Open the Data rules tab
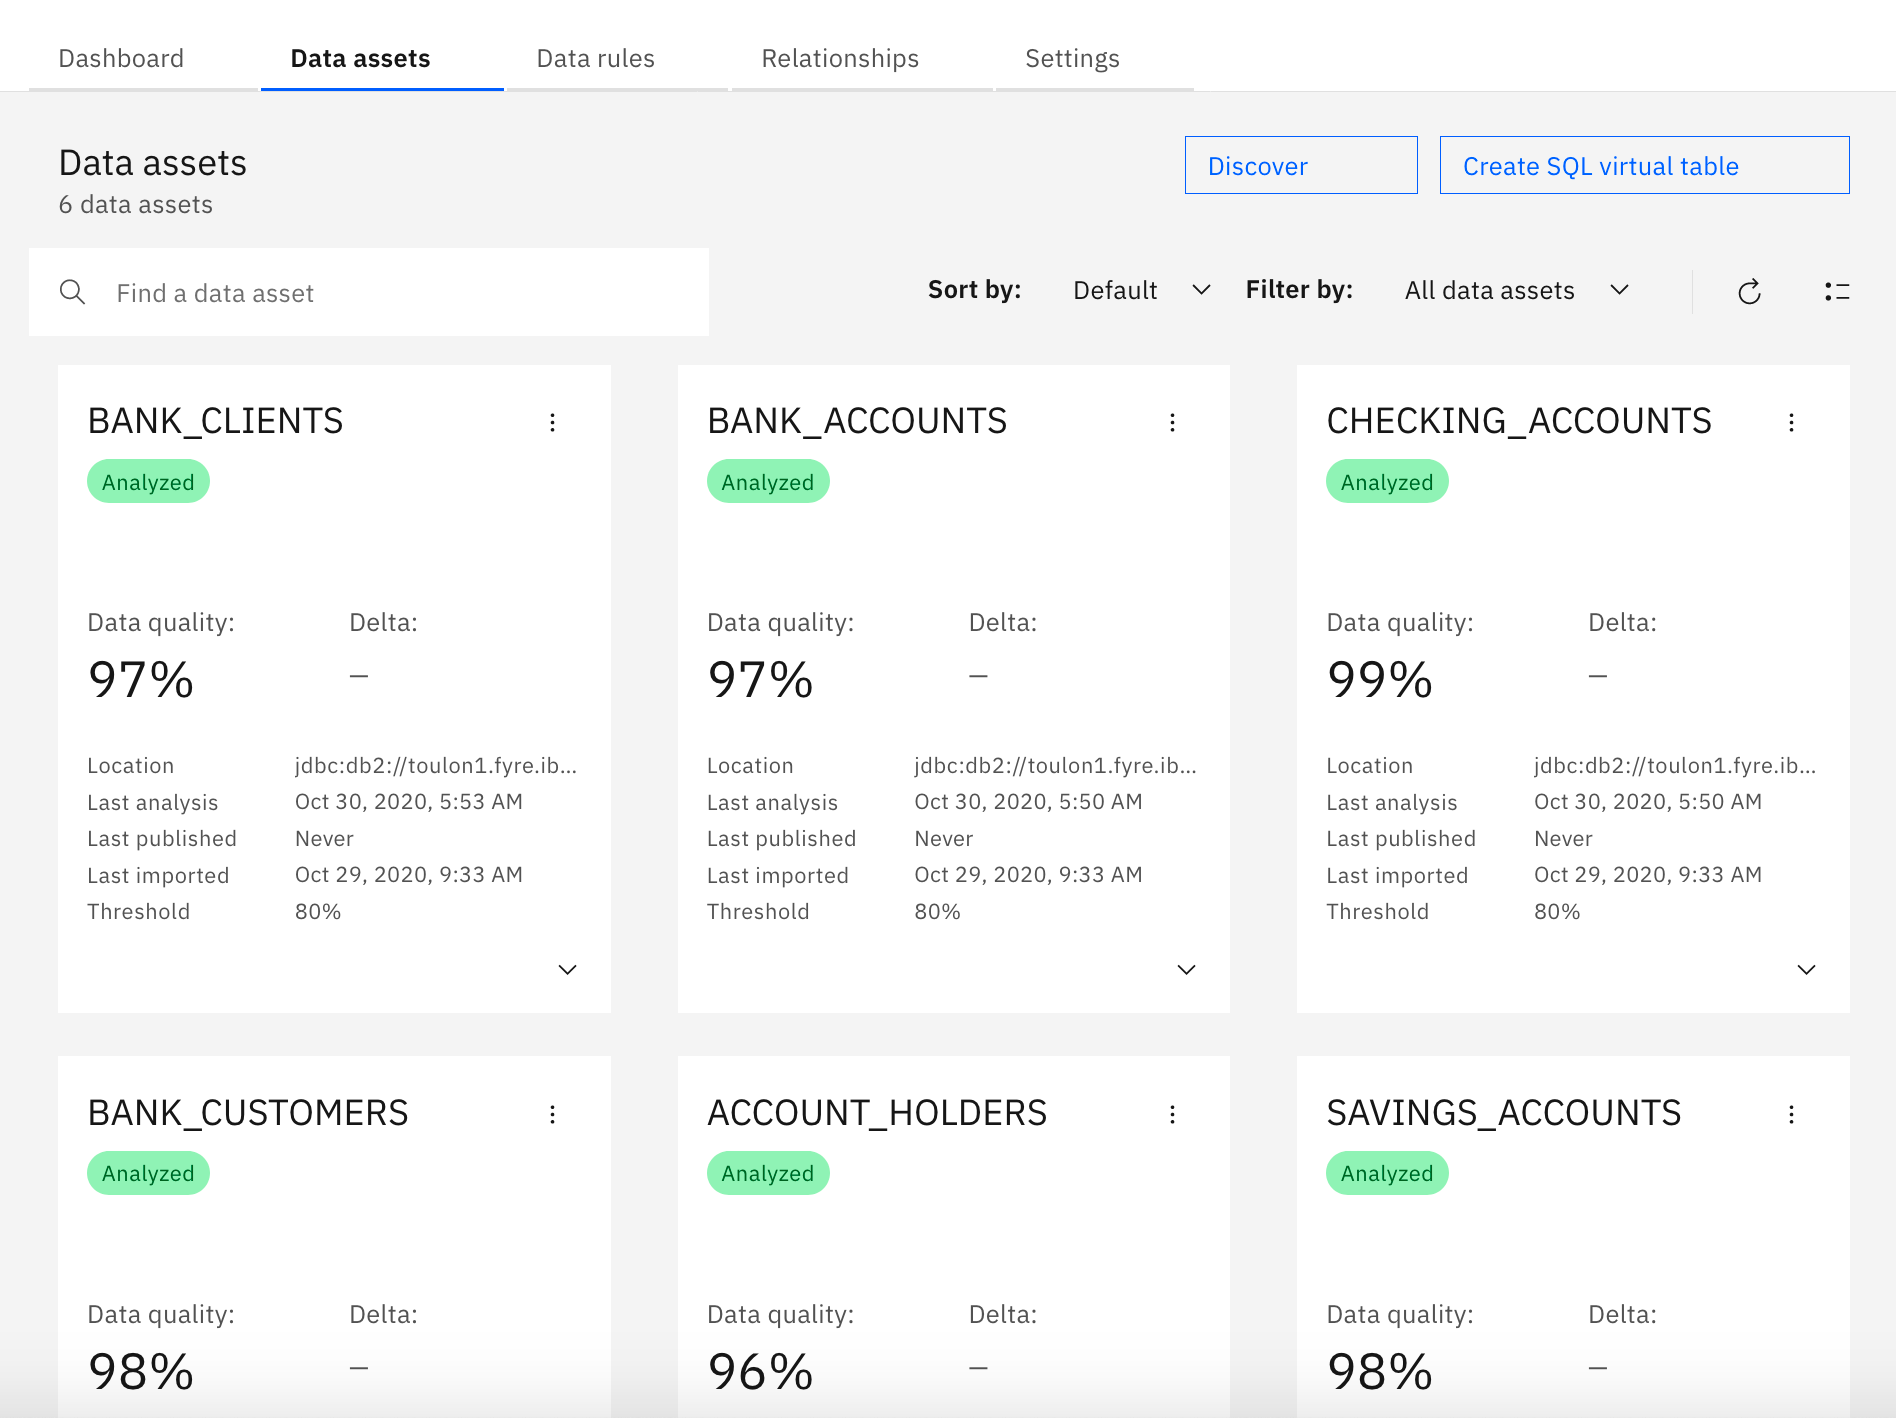Viewport: 1896px width, 1418px height. pos(595,58)
